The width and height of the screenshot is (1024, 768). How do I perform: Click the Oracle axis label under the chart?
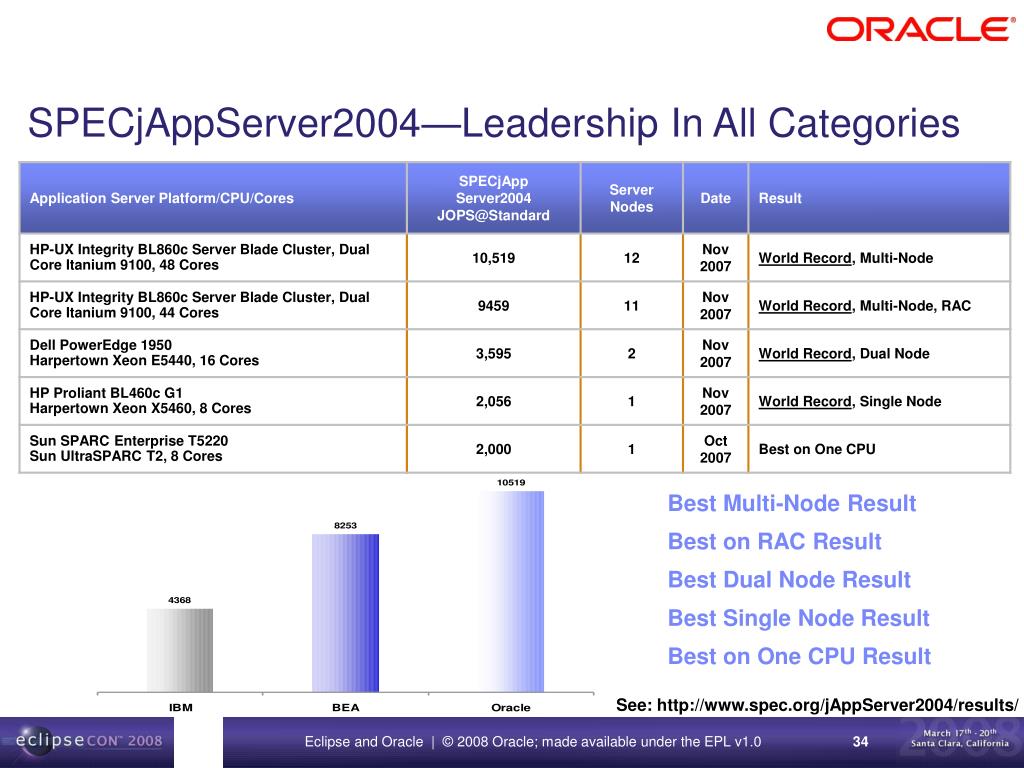coord(511,707)
